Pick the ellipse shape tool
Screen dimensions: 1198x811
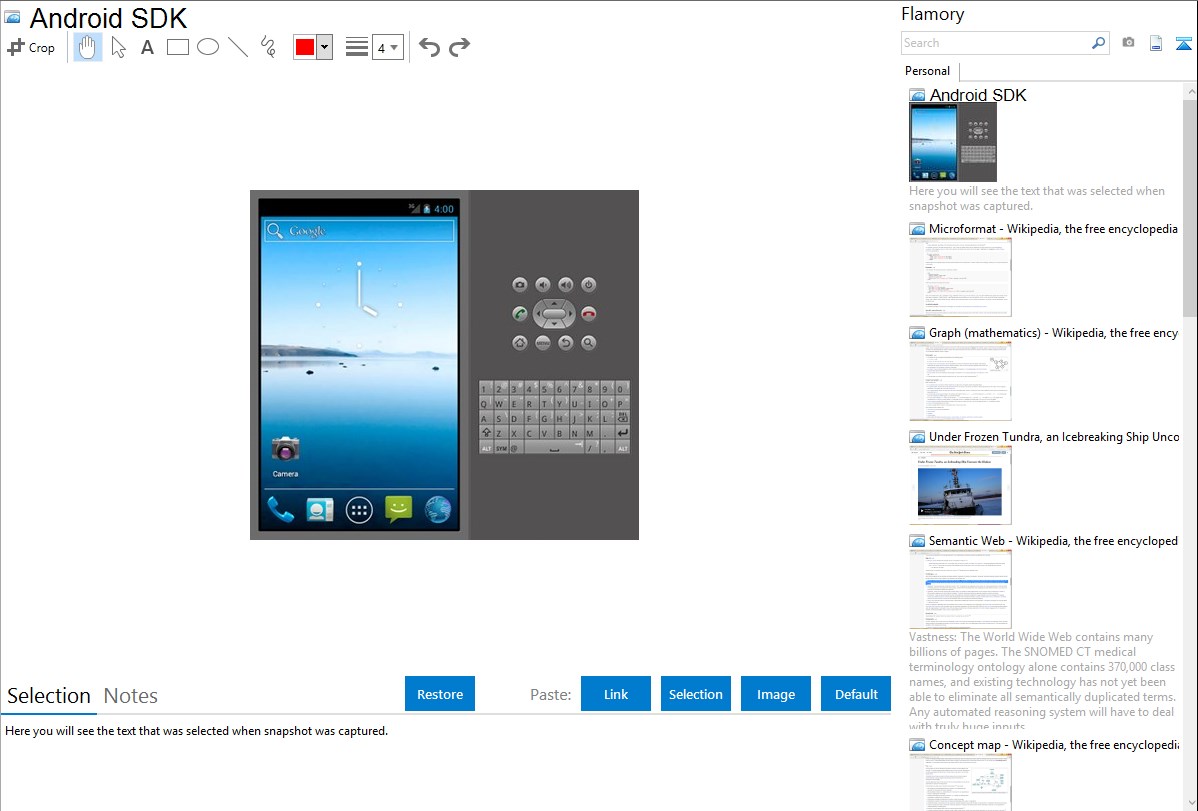208,47
